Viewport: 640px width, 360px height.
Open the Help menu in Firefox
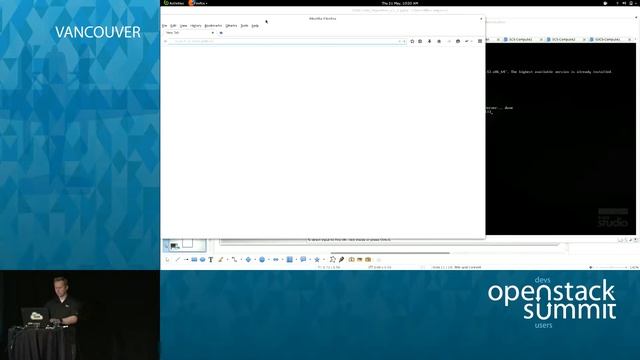255,26
